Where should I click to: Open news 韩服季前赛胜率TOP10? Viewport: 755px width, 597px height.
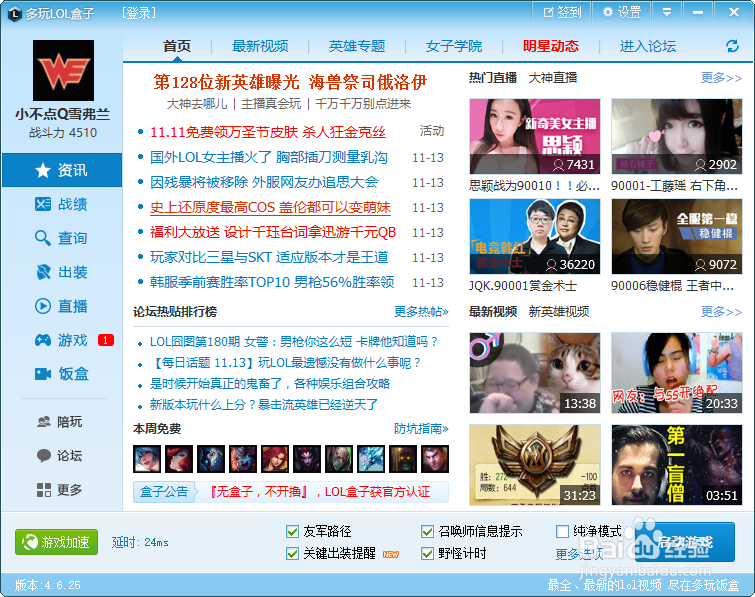pos(272,282)
